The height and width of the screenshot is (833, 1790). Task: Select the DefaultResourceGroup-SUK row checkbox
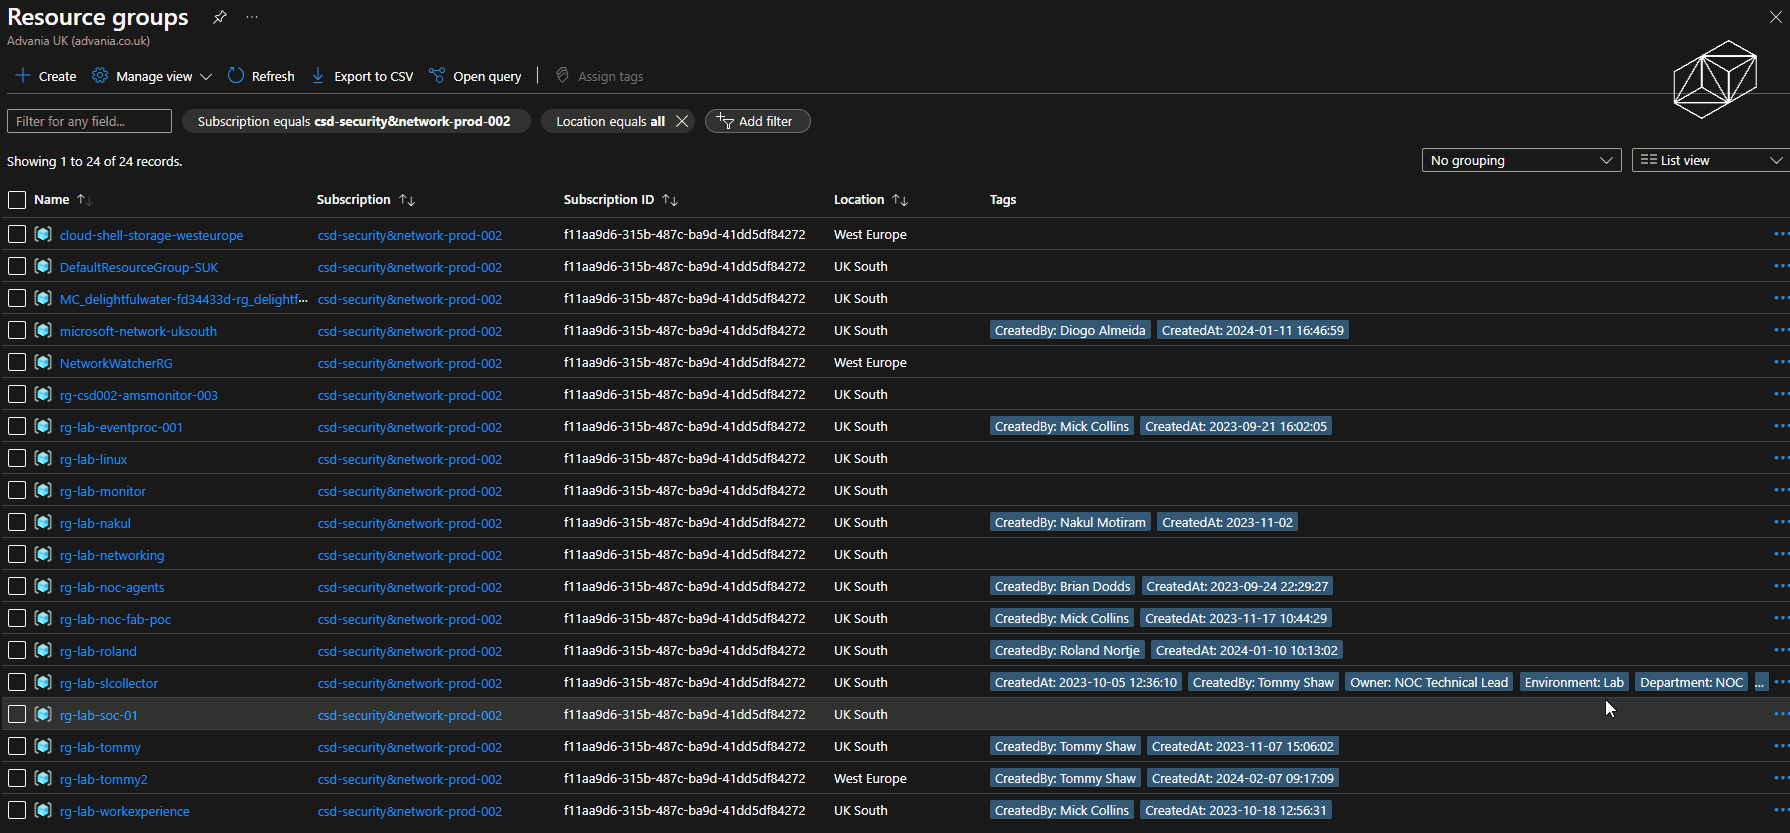(x=17, y=266)
